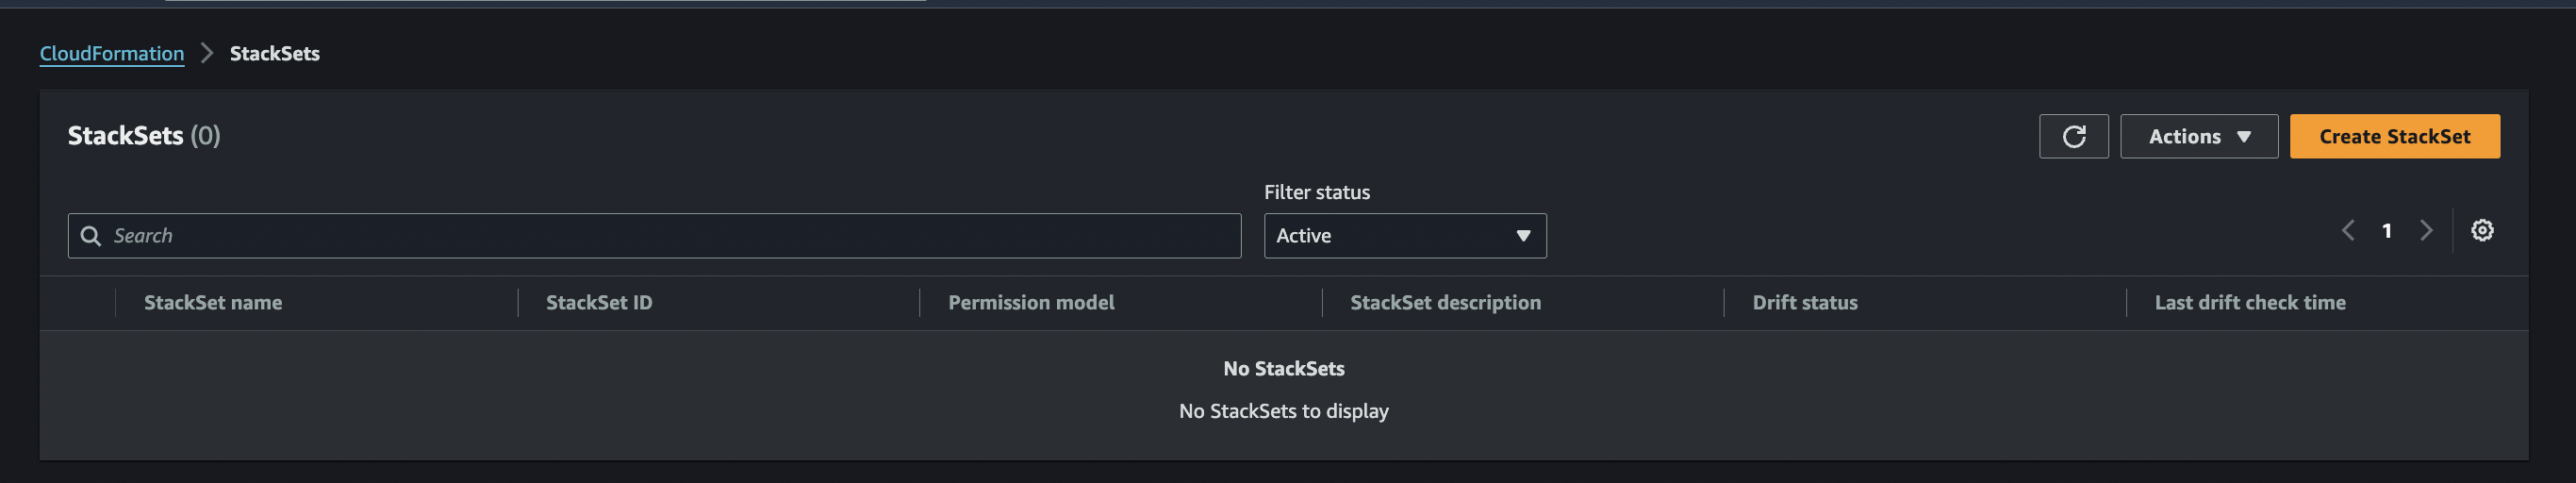This screenshot has width=2576, height=483.
Task: Focus the Search StackSets field
Action: point(654,236)
